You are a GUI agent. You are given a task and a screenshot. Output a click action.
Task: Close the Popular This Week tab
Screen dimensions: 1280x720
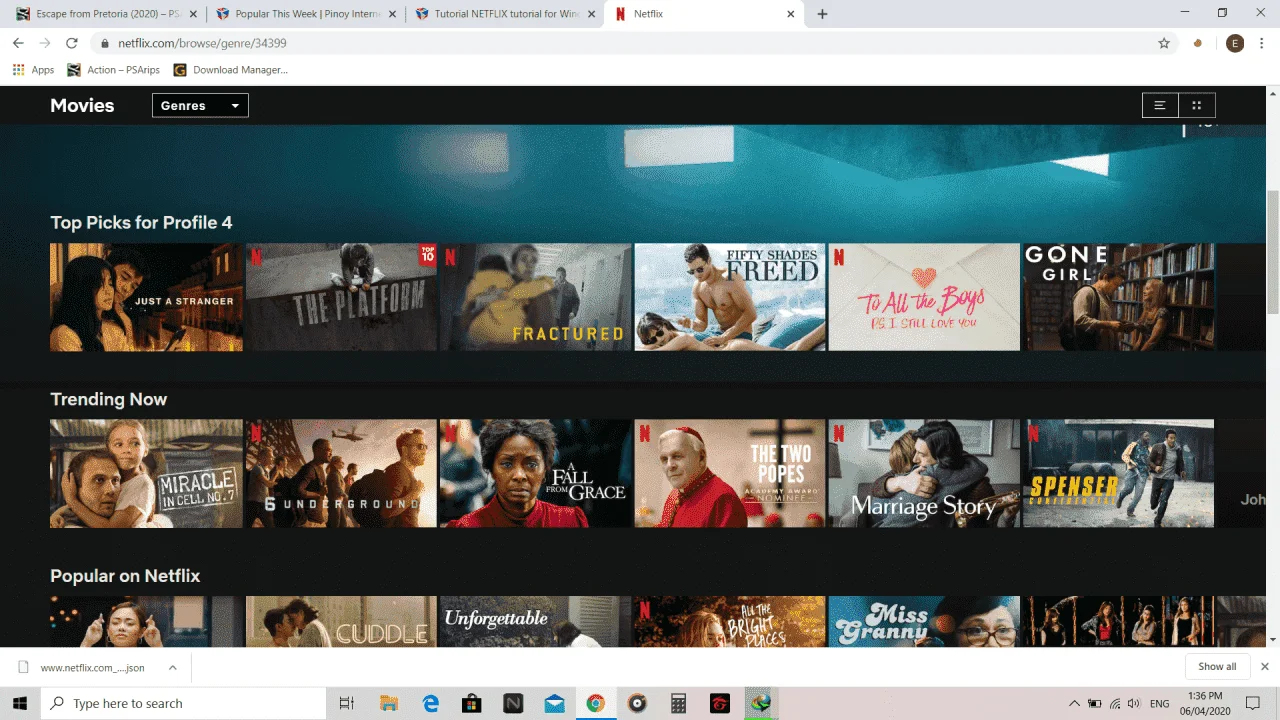[x=391, y=14]
